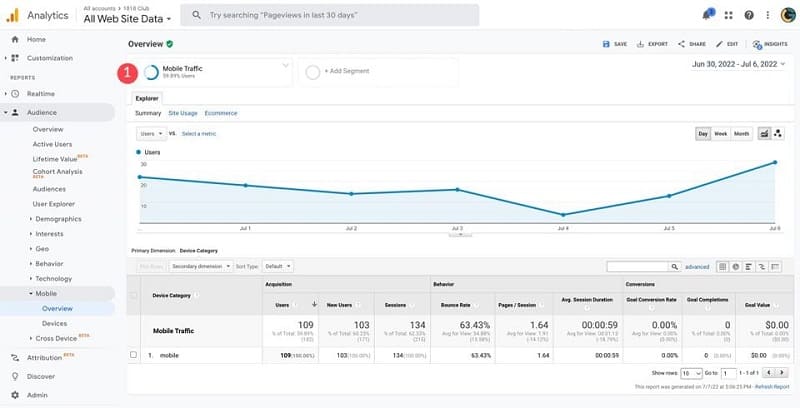Switch to the Site Usage tab

tap(182, 113)
